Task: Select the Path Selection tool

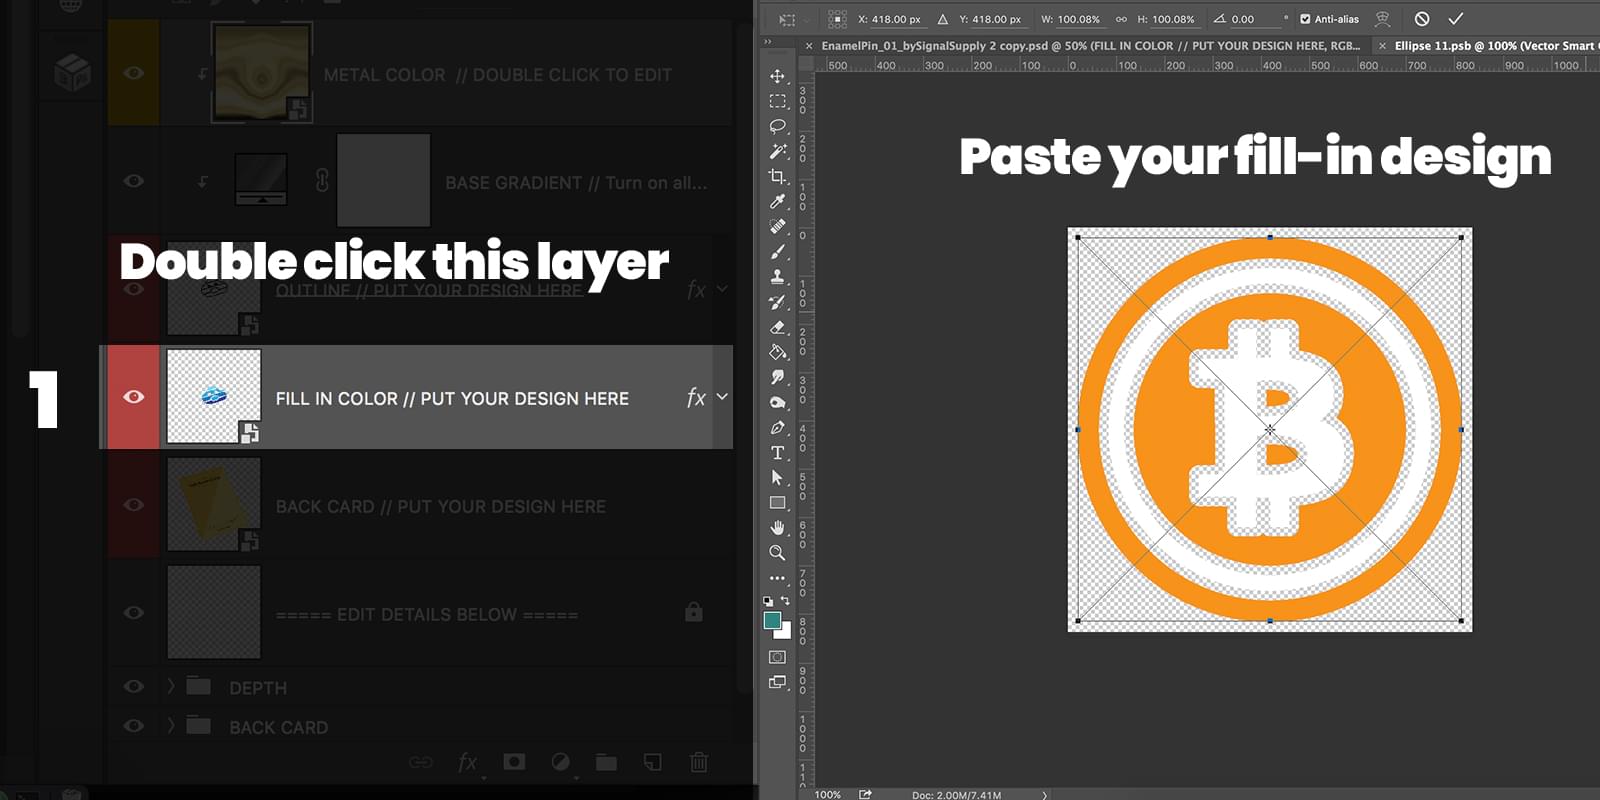Action: pos(777,477)
